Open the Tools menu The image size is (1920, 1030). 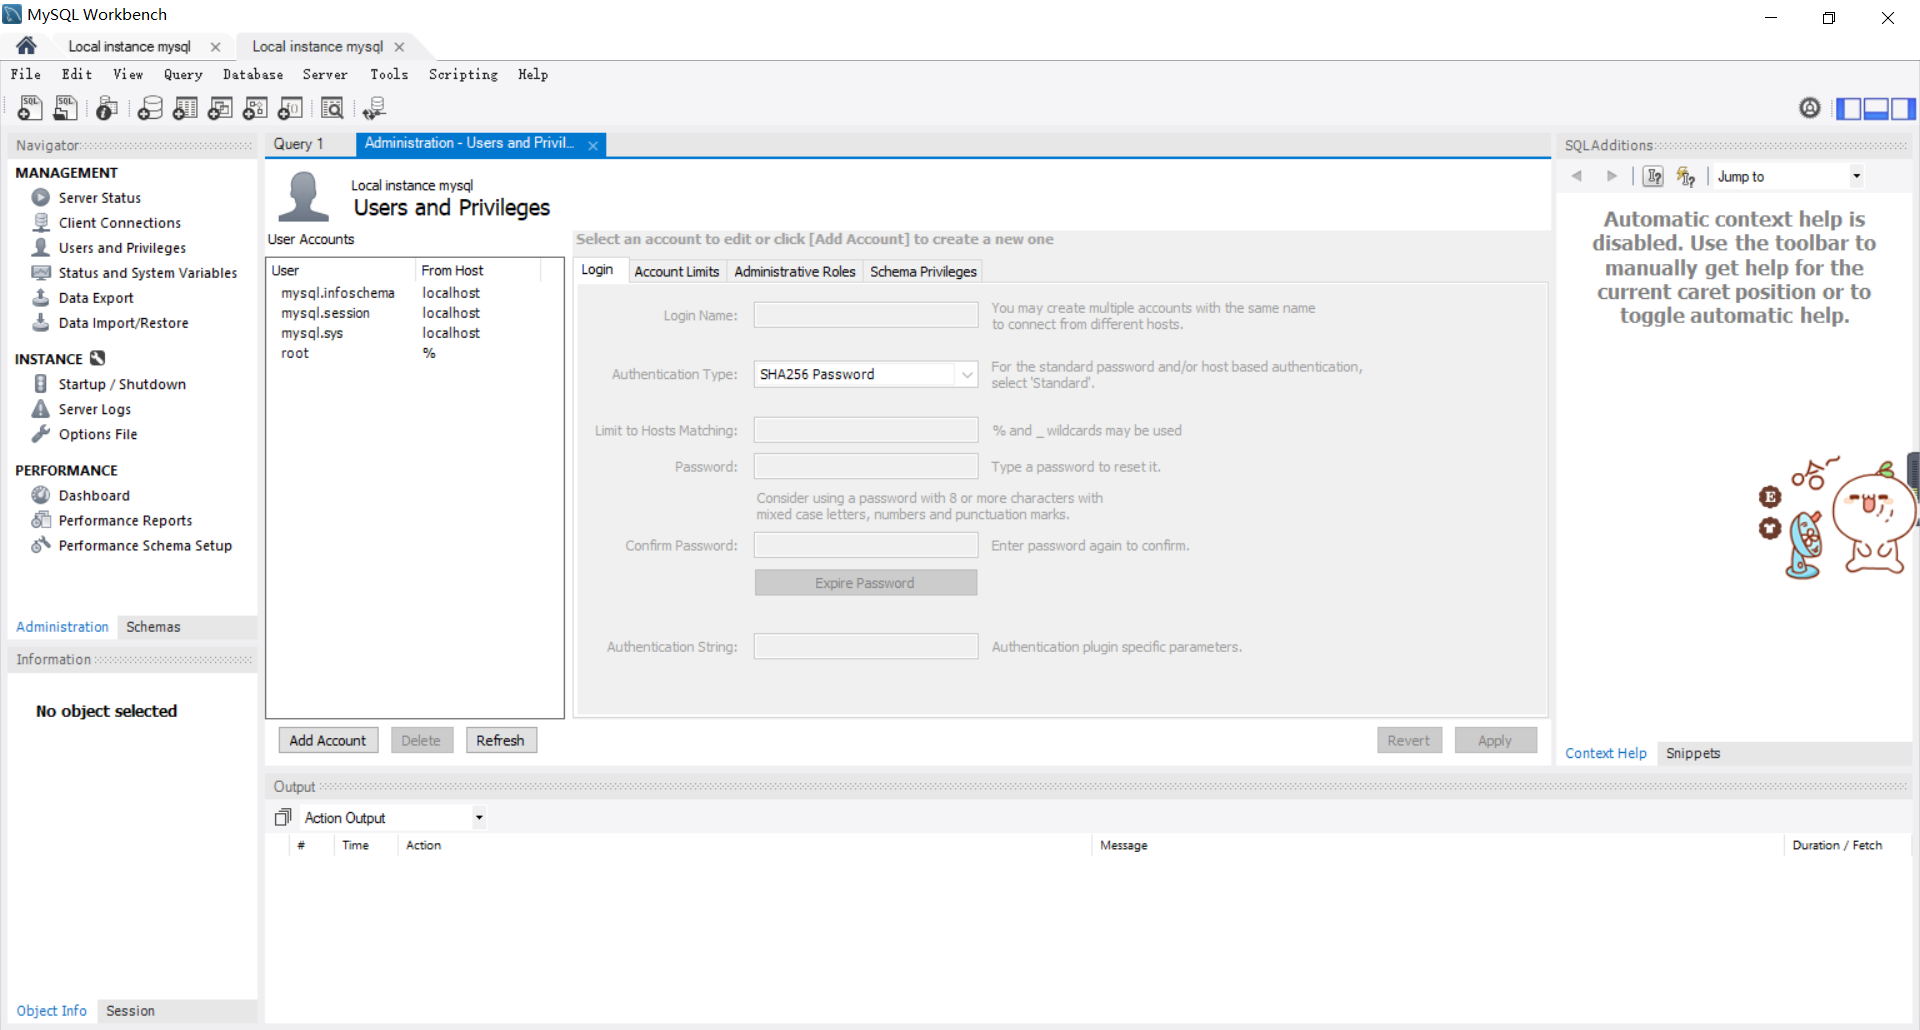tap(389, 74)
